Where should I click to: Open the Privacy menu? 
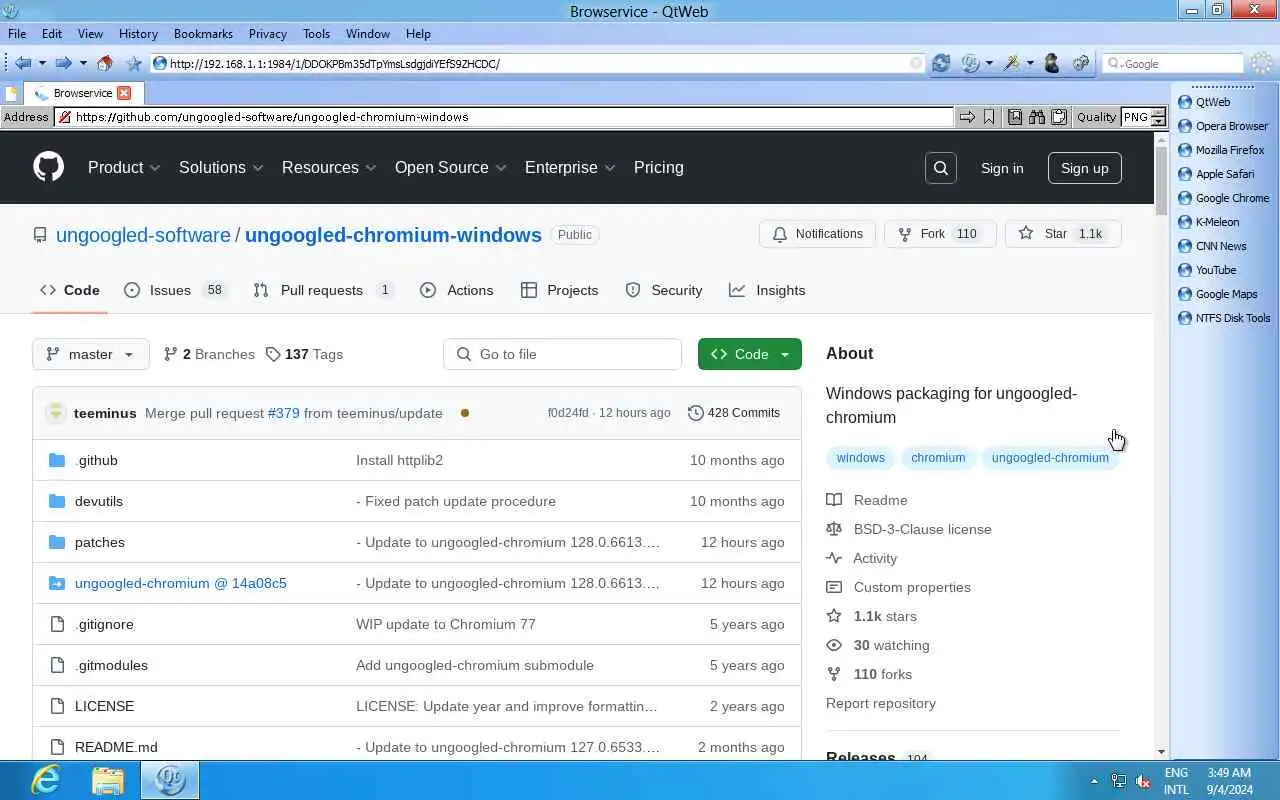click(268, 33)
